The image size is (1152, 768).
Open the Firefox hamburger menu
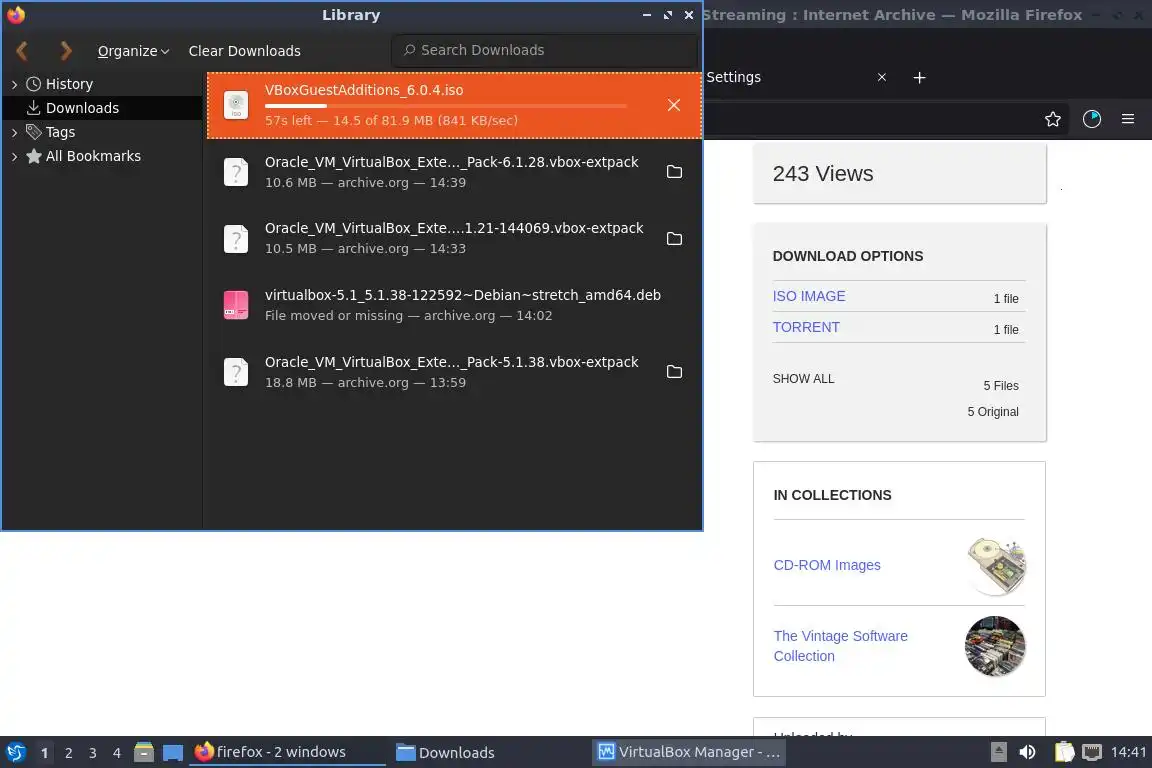point(1128,119)
